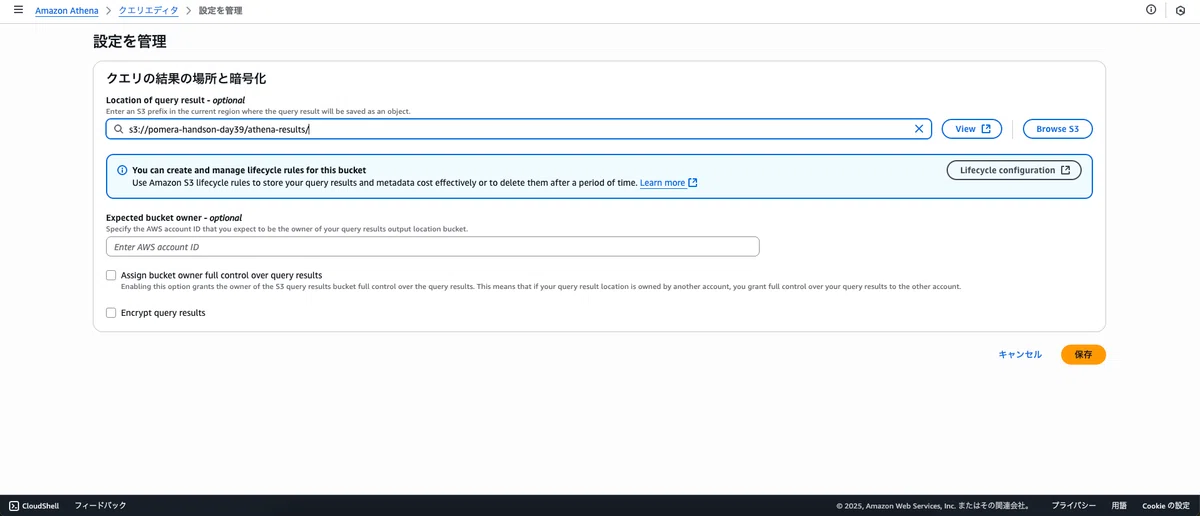Click the クエリの結果の場所と暗号化 heading
This screenshot has height=516, width=1200.
point(186,78)
